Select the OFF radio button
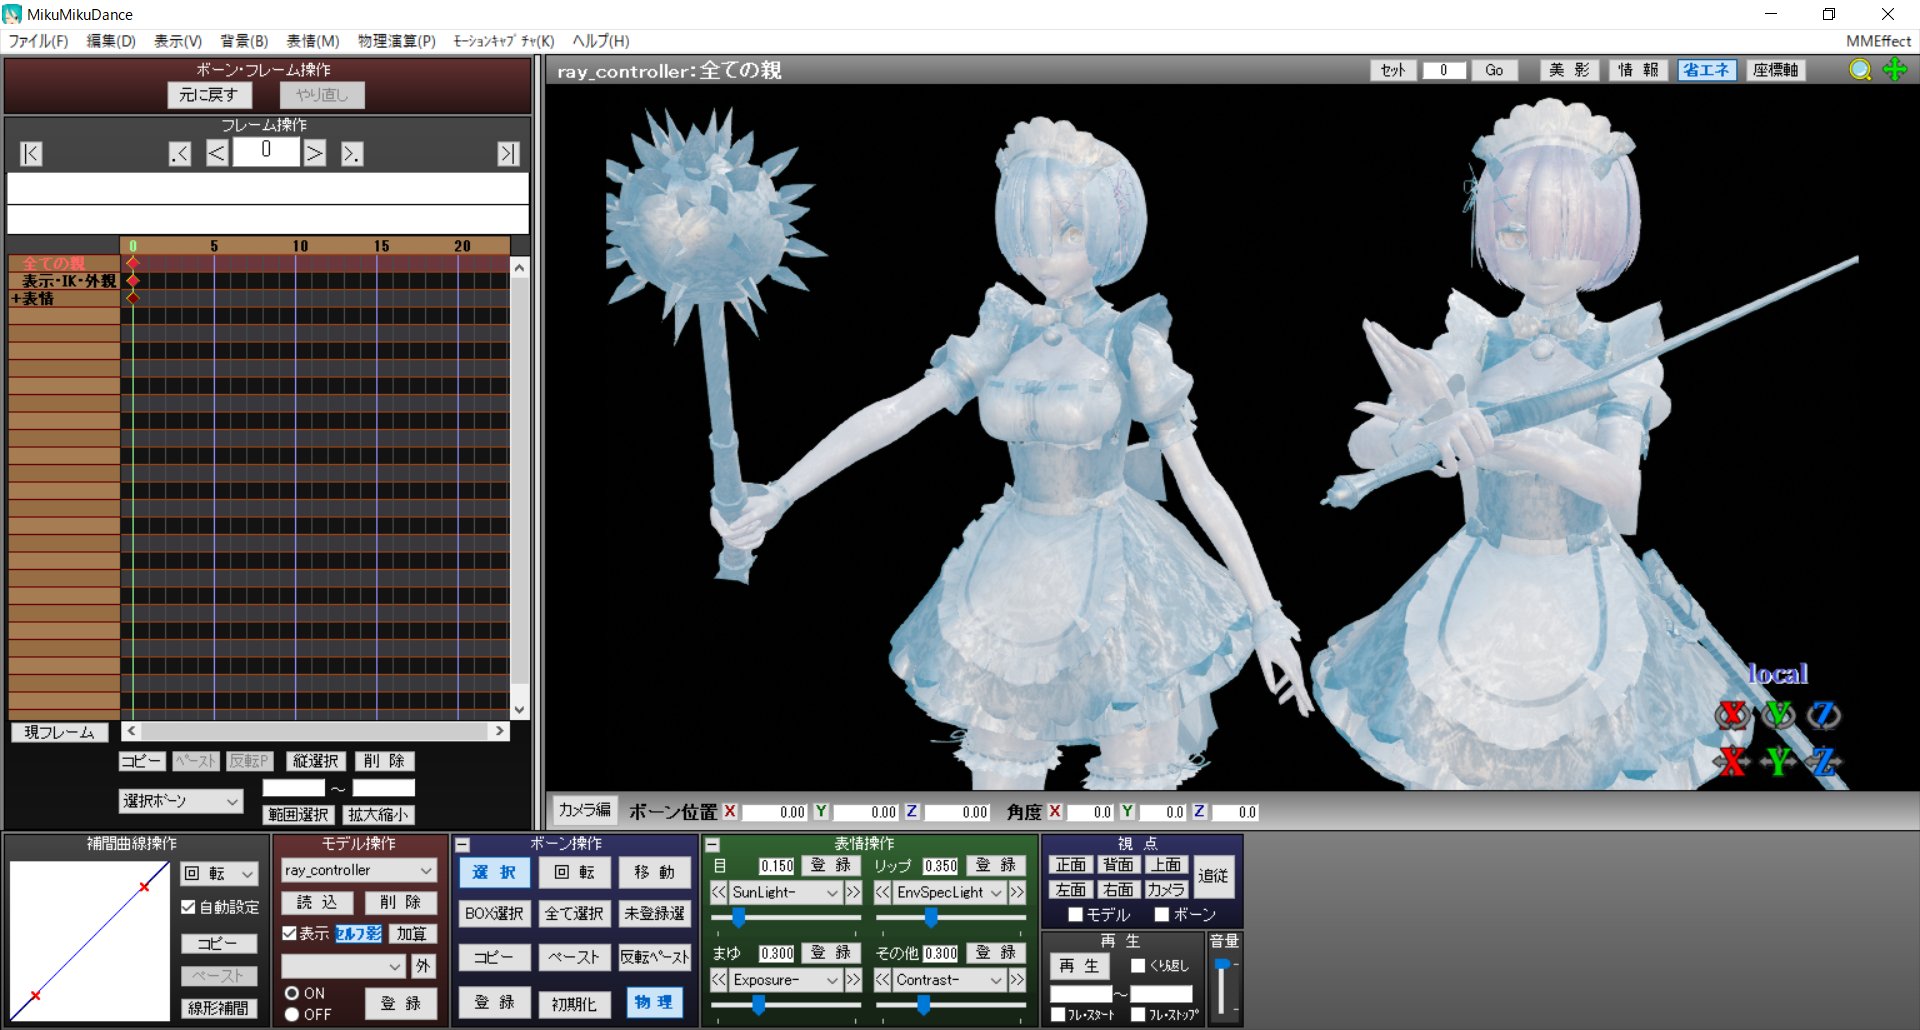 click(292, 1014)
